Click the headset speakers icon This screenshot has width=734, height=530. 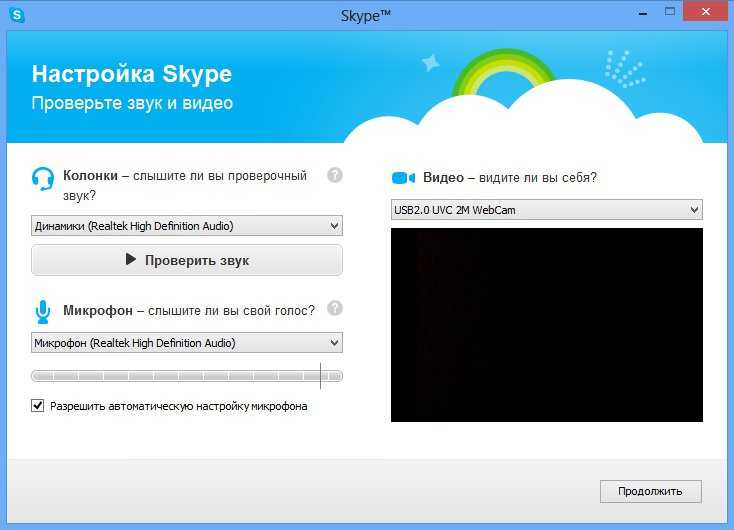point(43,179)
